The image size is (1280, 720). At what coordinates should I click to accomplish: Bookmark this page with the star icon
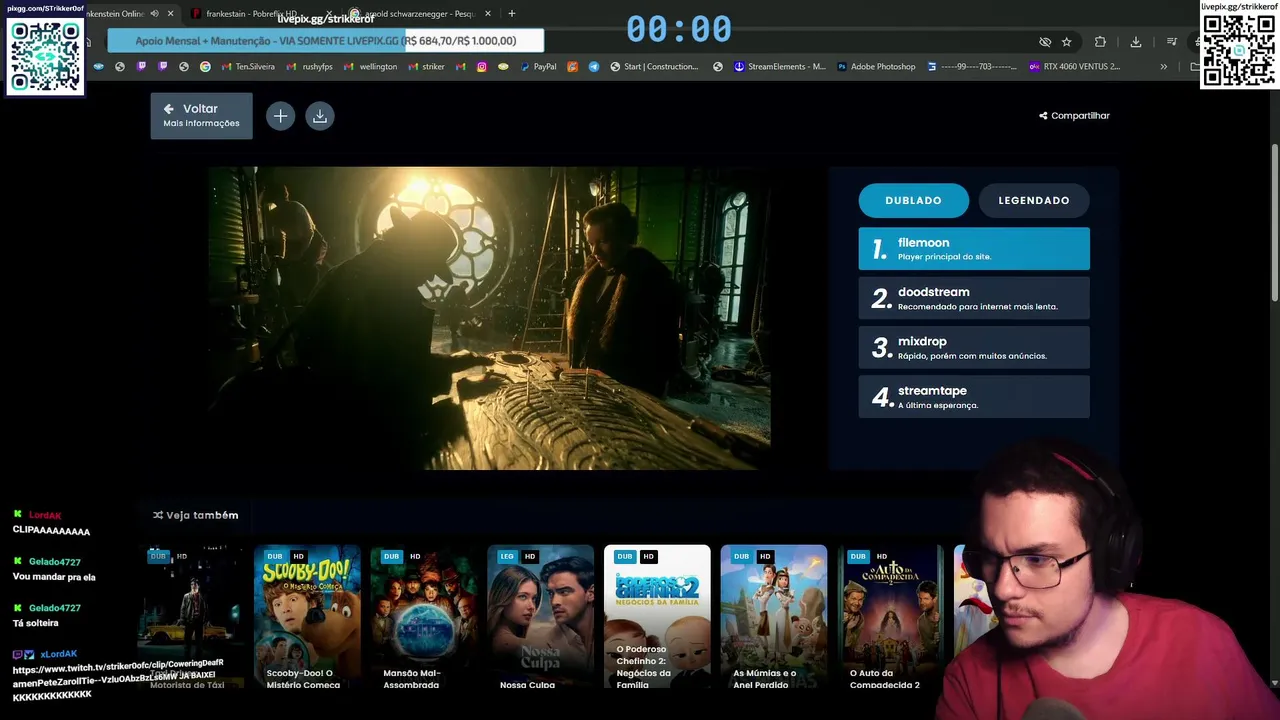[1067, 42]
